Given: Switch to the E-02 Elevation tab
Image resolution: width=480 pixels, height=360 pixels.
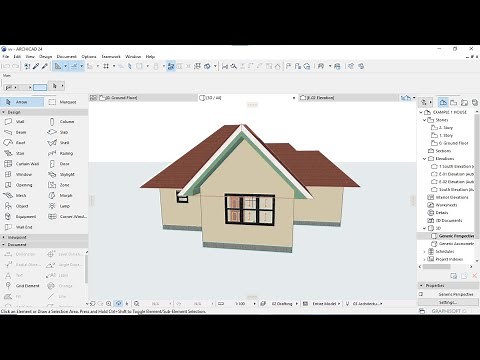Looking at the screenshot, I should (348, 98).
